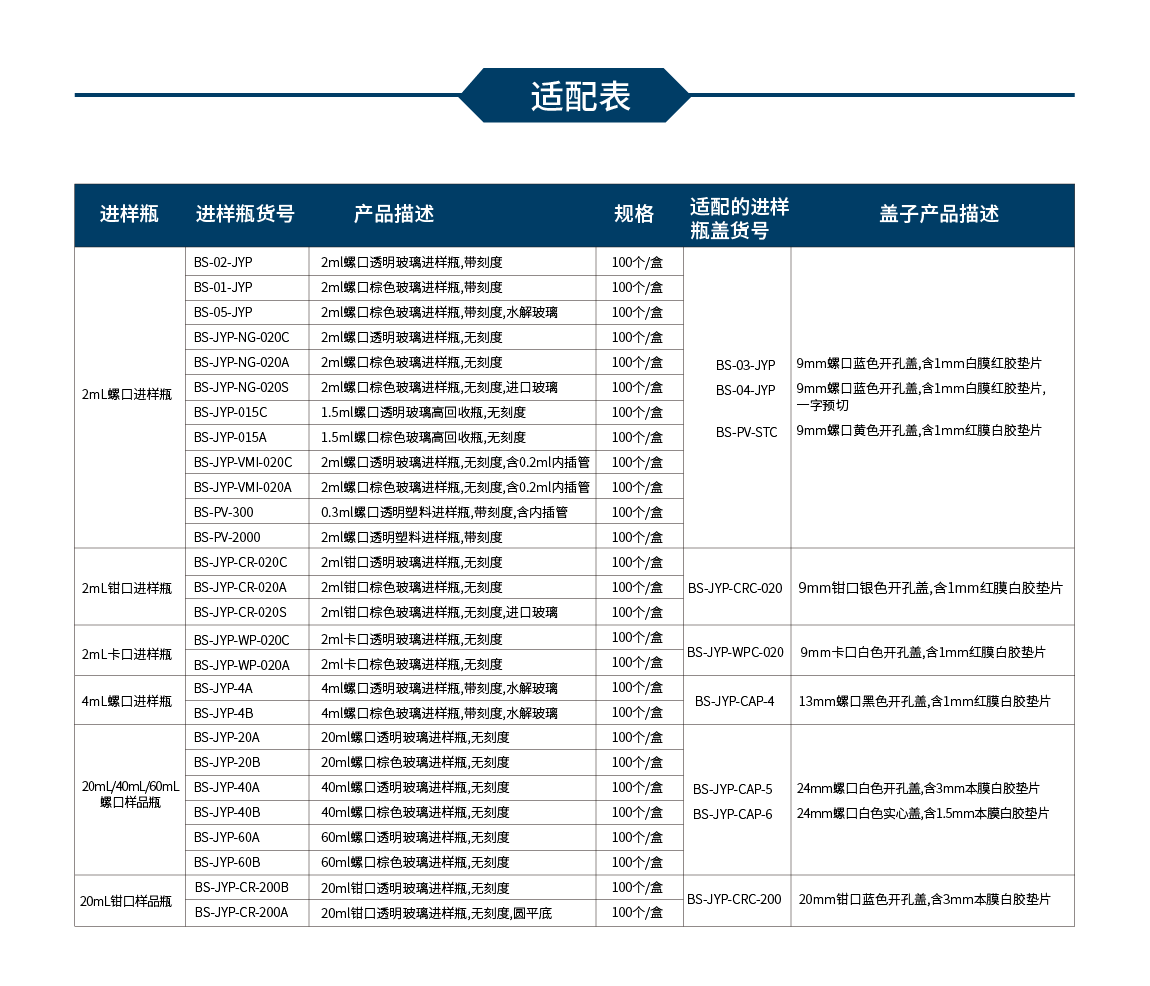Select product code BS-02-JYP
Screen dimensions: 1150x986
click(224, 262)
